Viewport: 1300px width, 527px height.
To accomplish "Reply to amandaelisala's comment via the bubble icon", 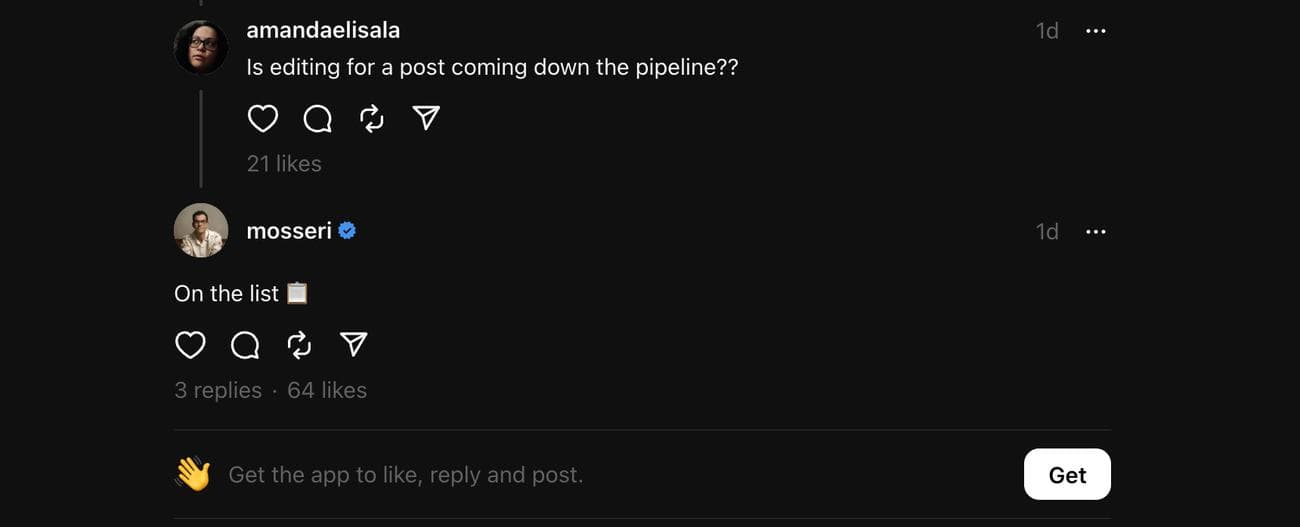I will coord(317,119).
